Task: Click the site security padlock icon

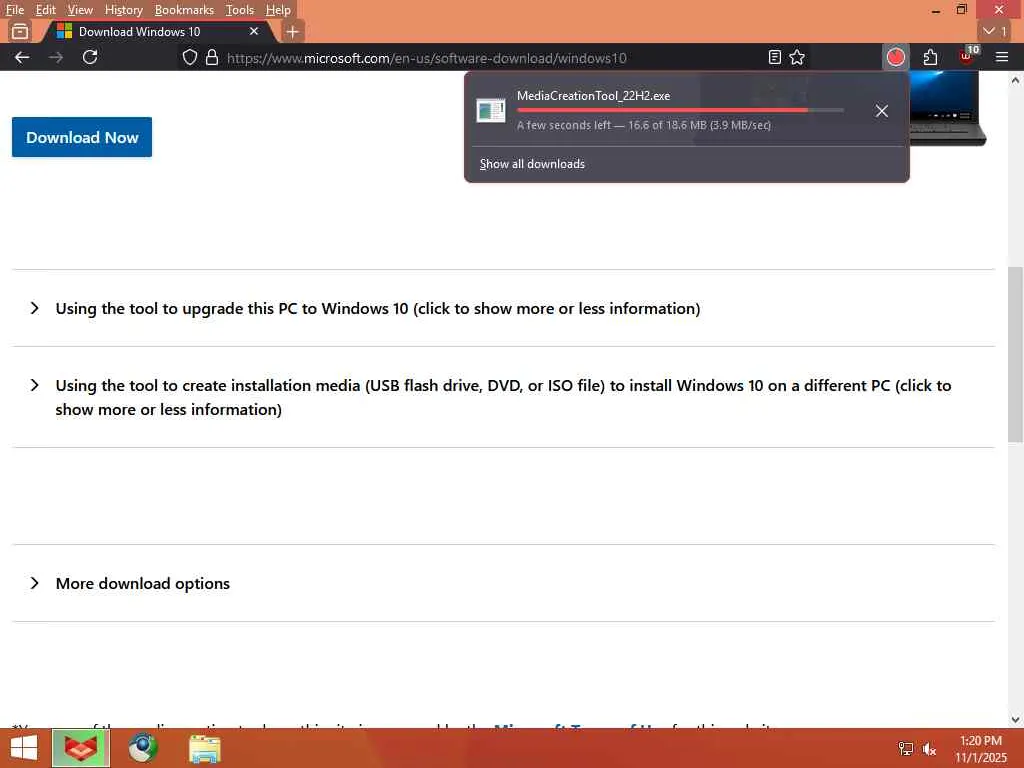Action: click(x=212, y=57)
